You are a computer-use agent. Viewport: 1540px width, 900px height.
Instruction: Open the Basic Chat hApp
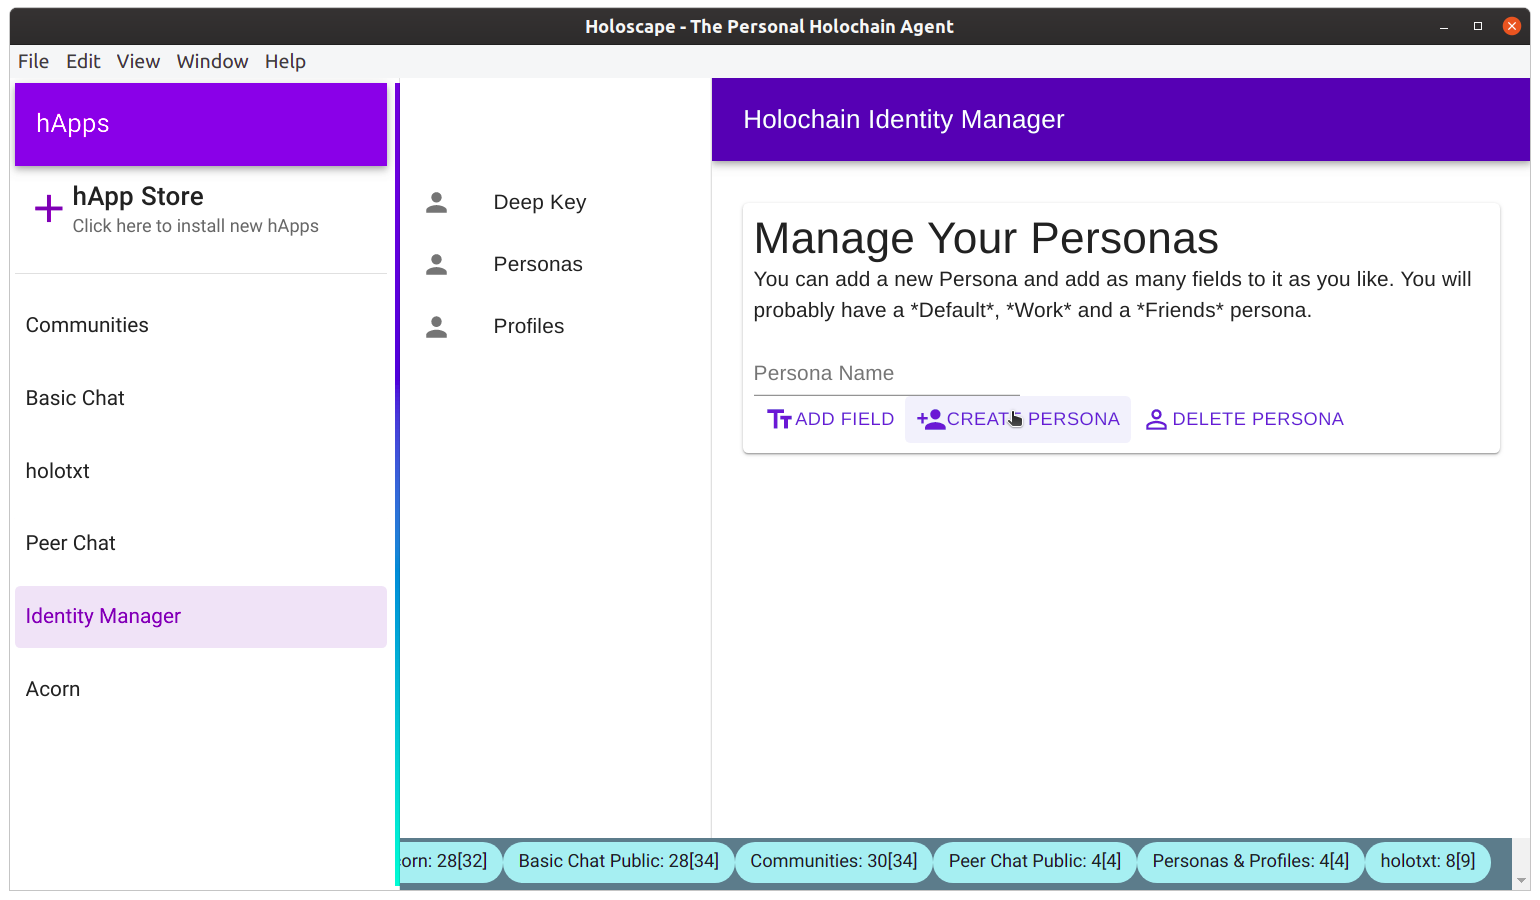tap(201, 398)
